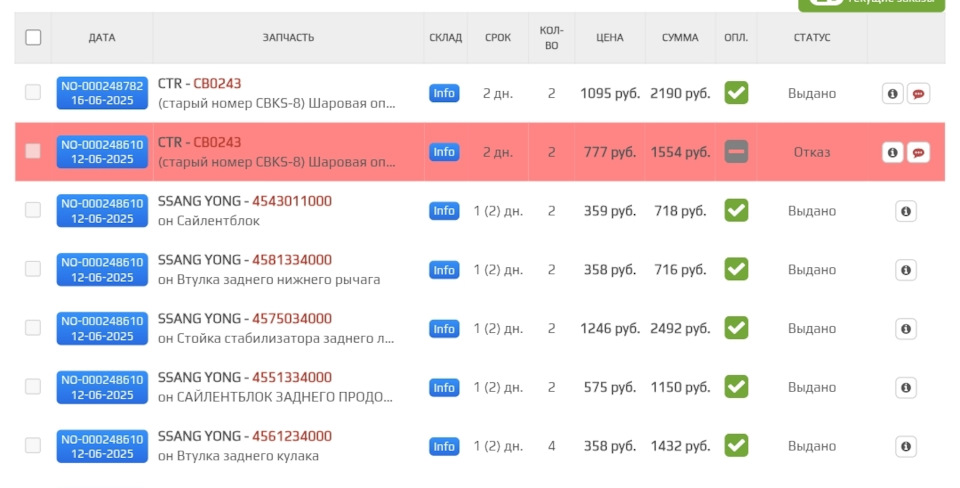Click info icon for part 4543011000

point(905,211)
